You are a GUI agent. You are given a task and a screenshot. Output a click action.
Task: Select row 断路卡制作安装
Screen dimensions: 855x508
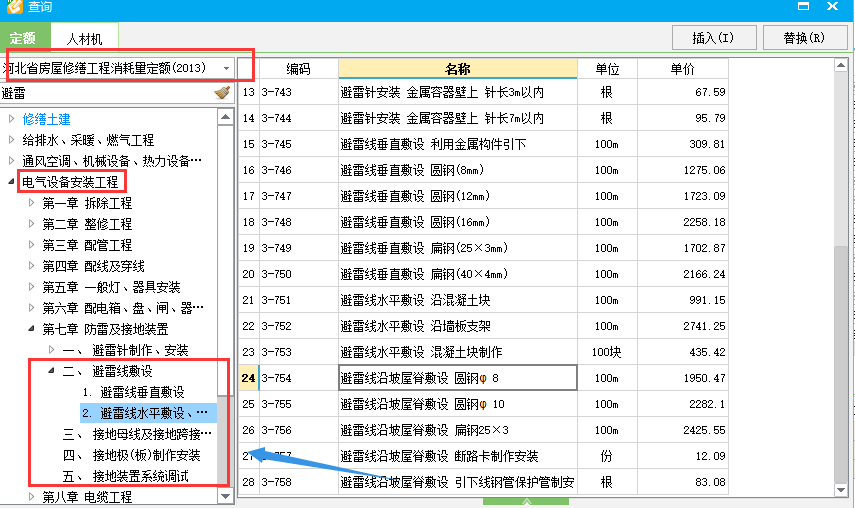[483, 456]
